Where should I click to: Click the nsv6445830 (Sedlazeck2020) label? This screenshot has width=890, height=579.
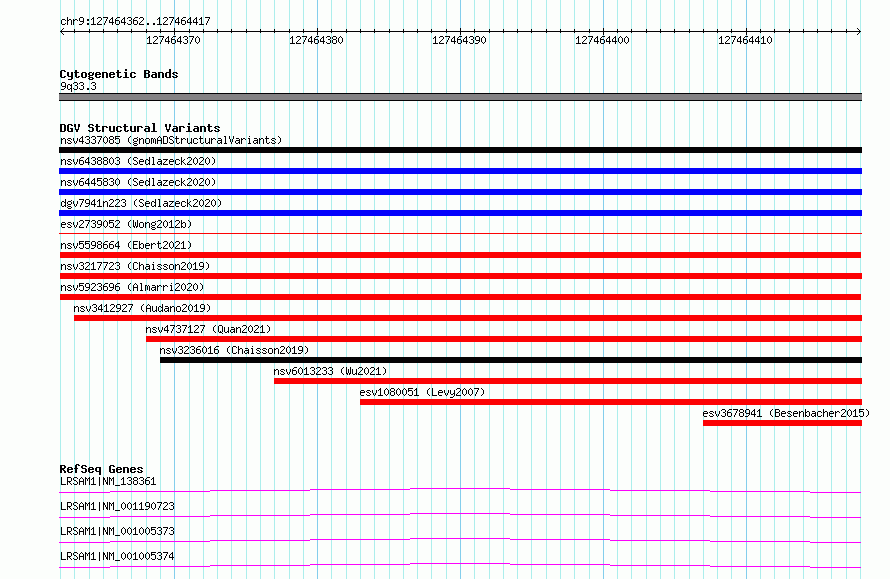click(138, 182)
